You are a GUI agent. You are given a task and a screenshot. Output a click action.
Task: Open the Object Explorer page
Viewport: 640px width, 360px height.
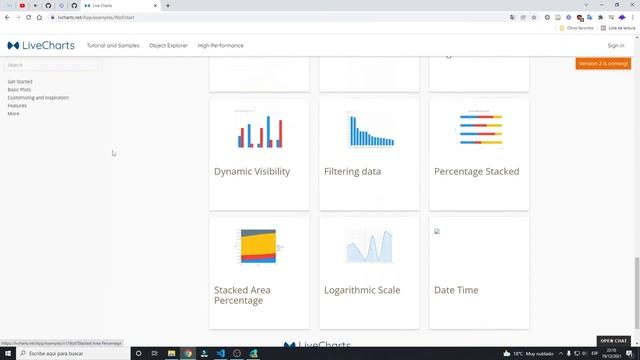tap(168, 45)
